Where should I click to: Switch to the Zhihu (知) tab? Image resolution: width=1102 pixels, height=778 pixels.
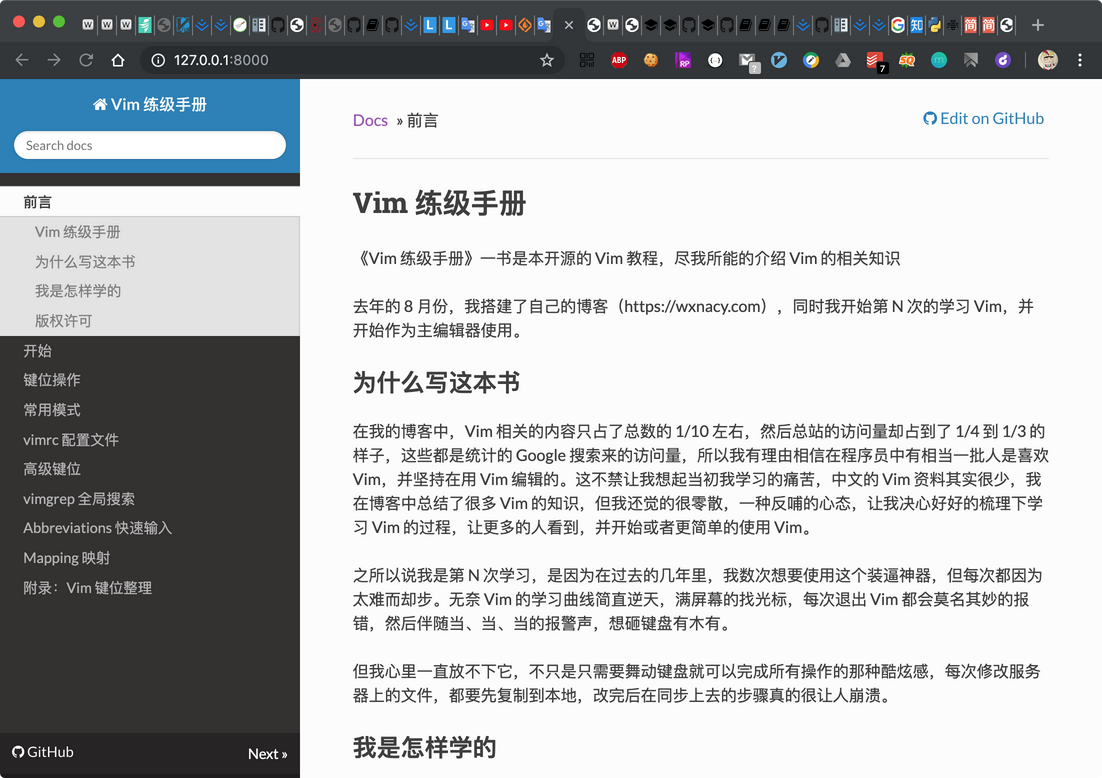click(x=916, y=25)
